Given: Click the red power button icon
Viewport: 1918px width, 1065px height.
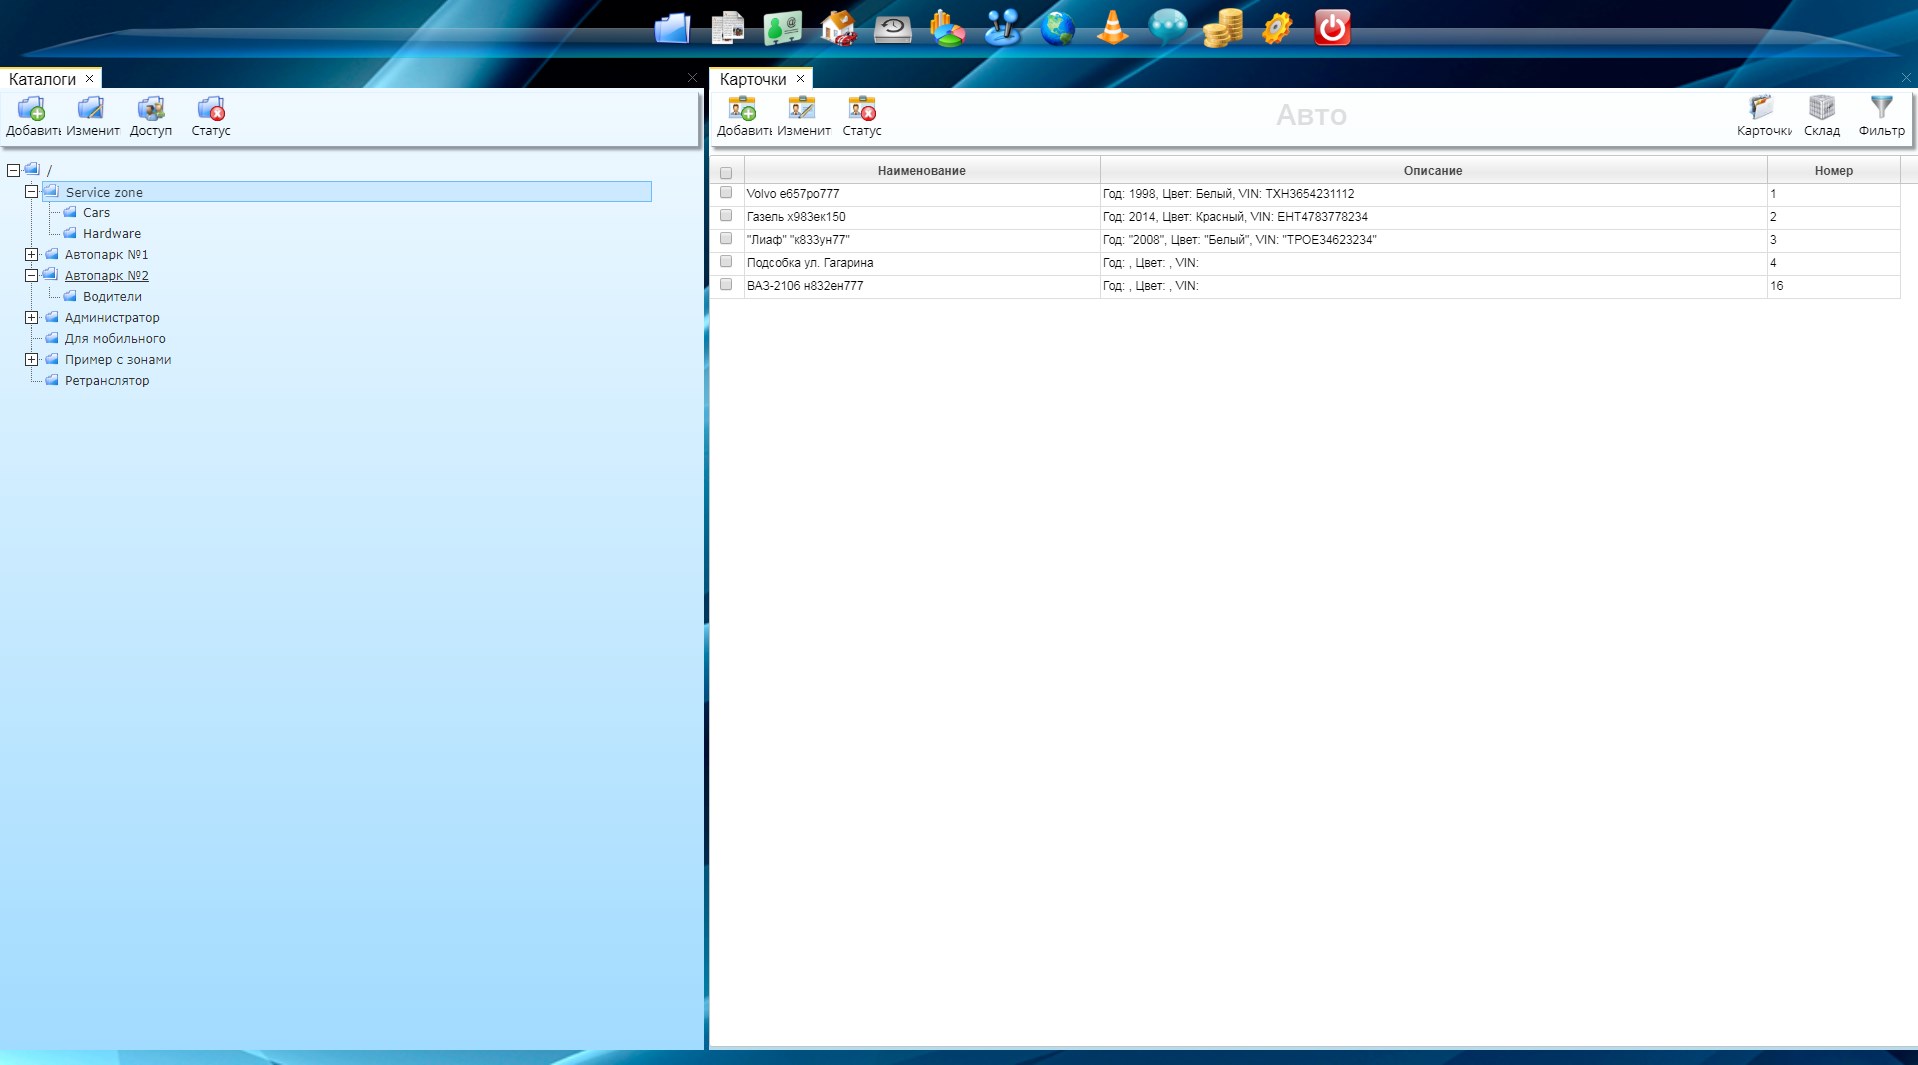Looking at the screenshot, I should pos(1332,28).
